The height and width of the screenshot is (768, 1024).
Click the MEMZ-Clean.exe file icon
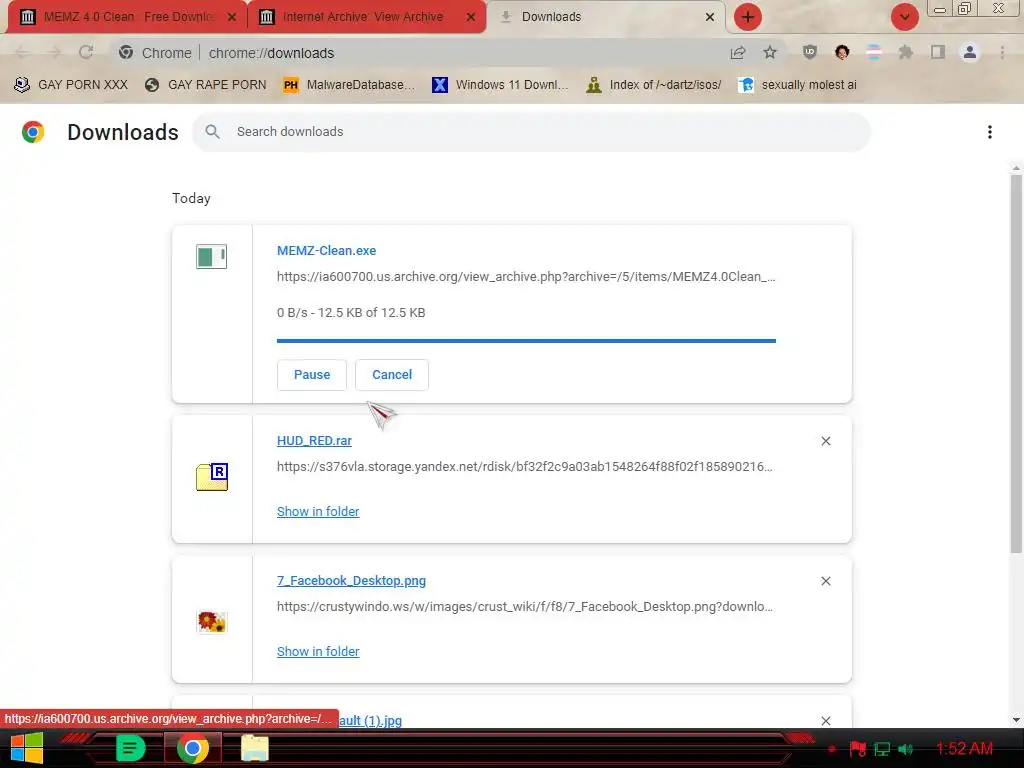(x=212, y=257)
